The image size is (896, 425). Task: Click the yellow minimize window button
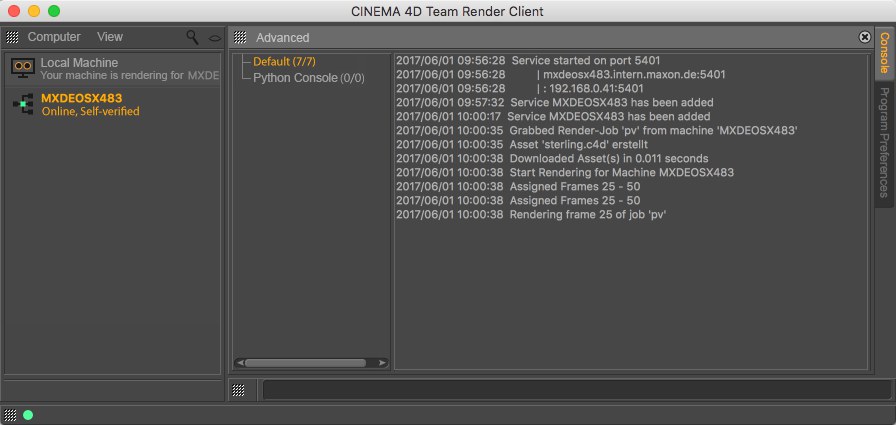[x=34, y=11]
